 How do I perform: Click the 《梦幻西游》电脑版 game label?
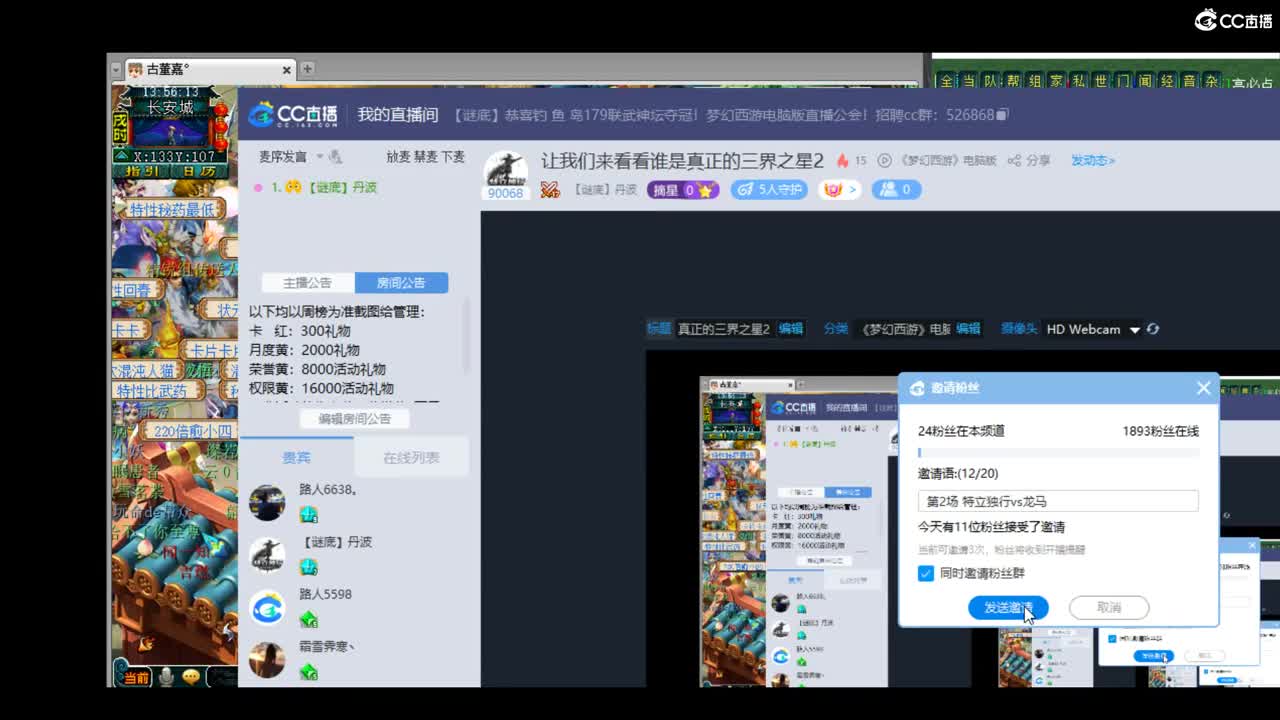coord(949,160)
